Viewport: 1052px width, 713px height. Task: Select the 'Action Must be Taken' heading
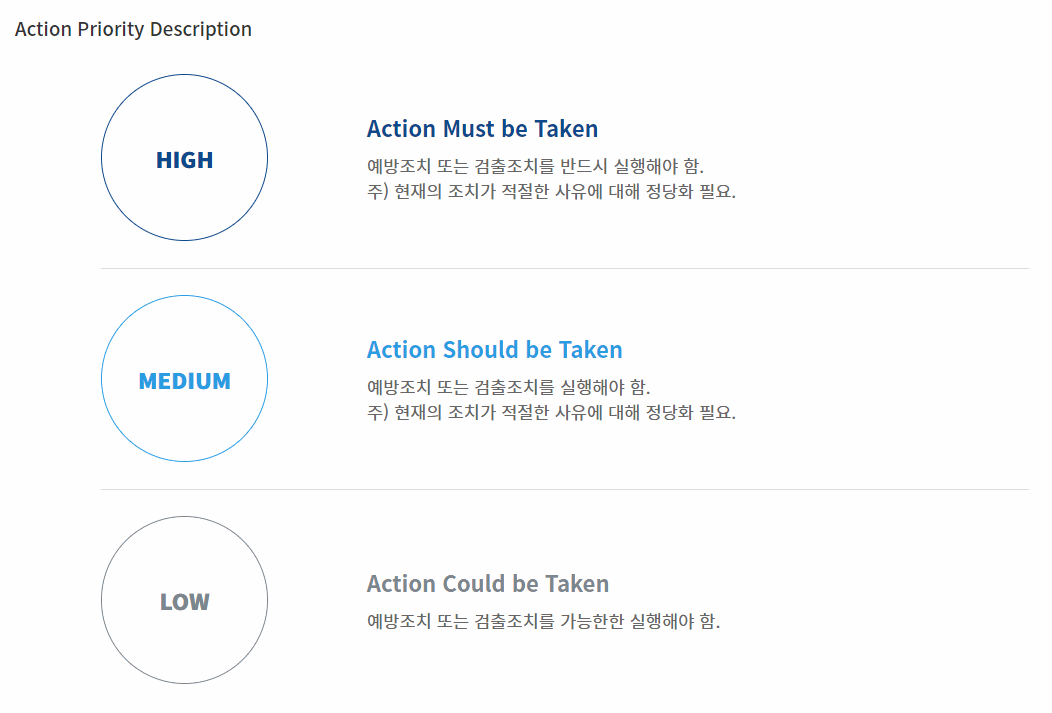[482, 129]
